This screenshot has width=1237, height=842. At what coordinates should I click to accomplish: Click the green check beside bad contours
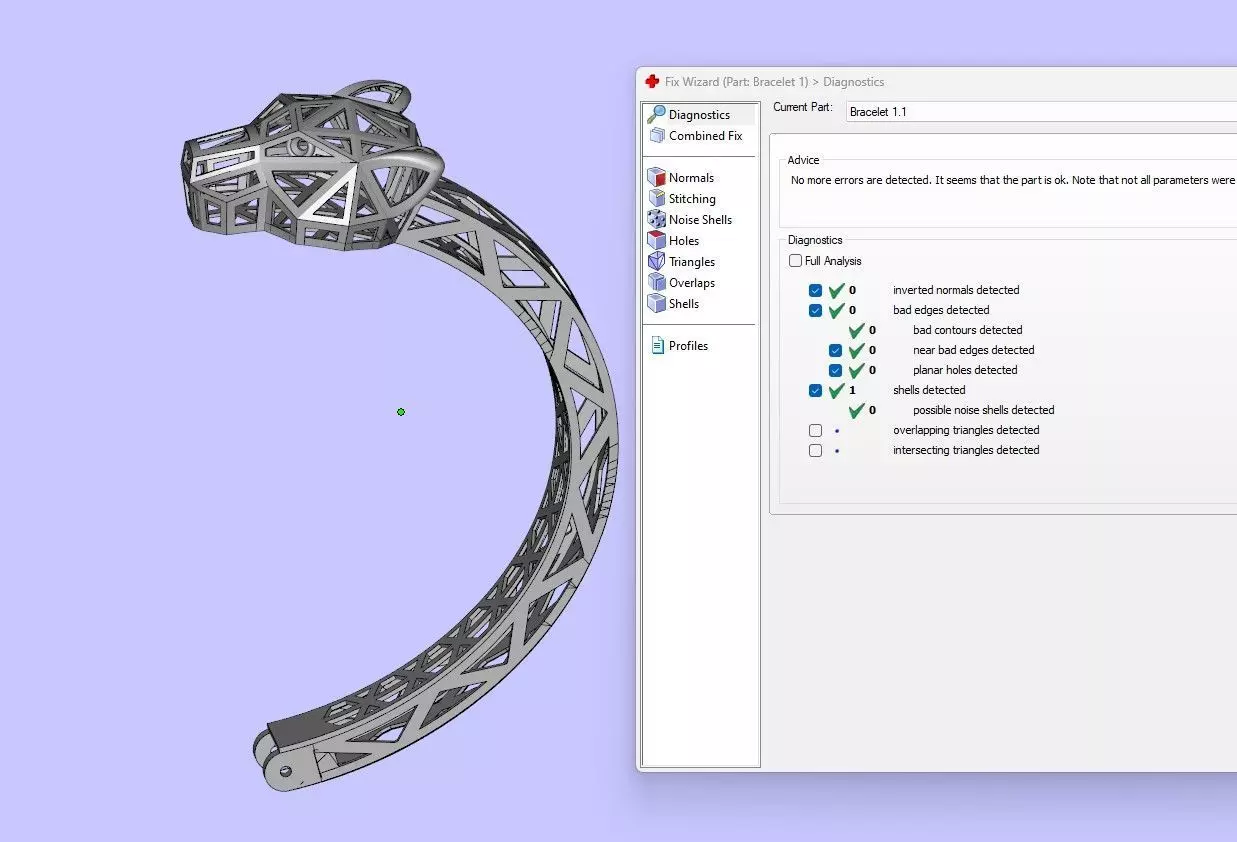856,330
